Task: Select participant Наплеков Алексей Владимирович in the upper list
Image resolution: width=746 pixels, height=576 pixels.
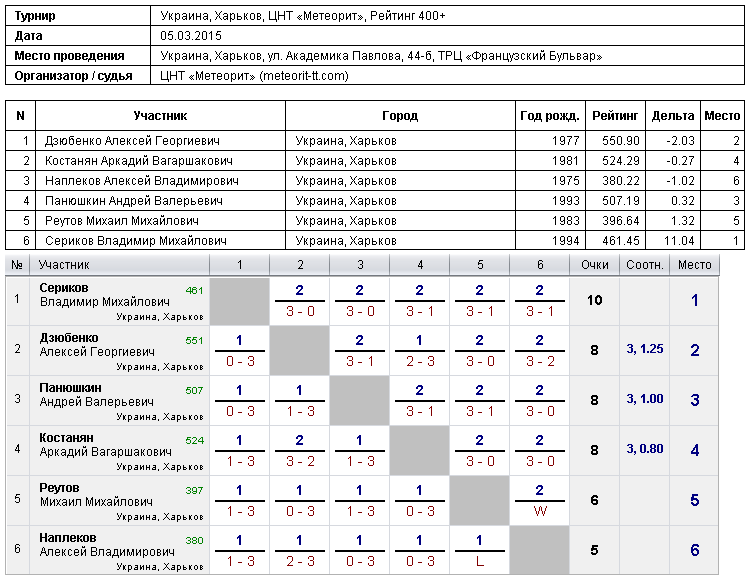Action: click(x=142, y=181)
